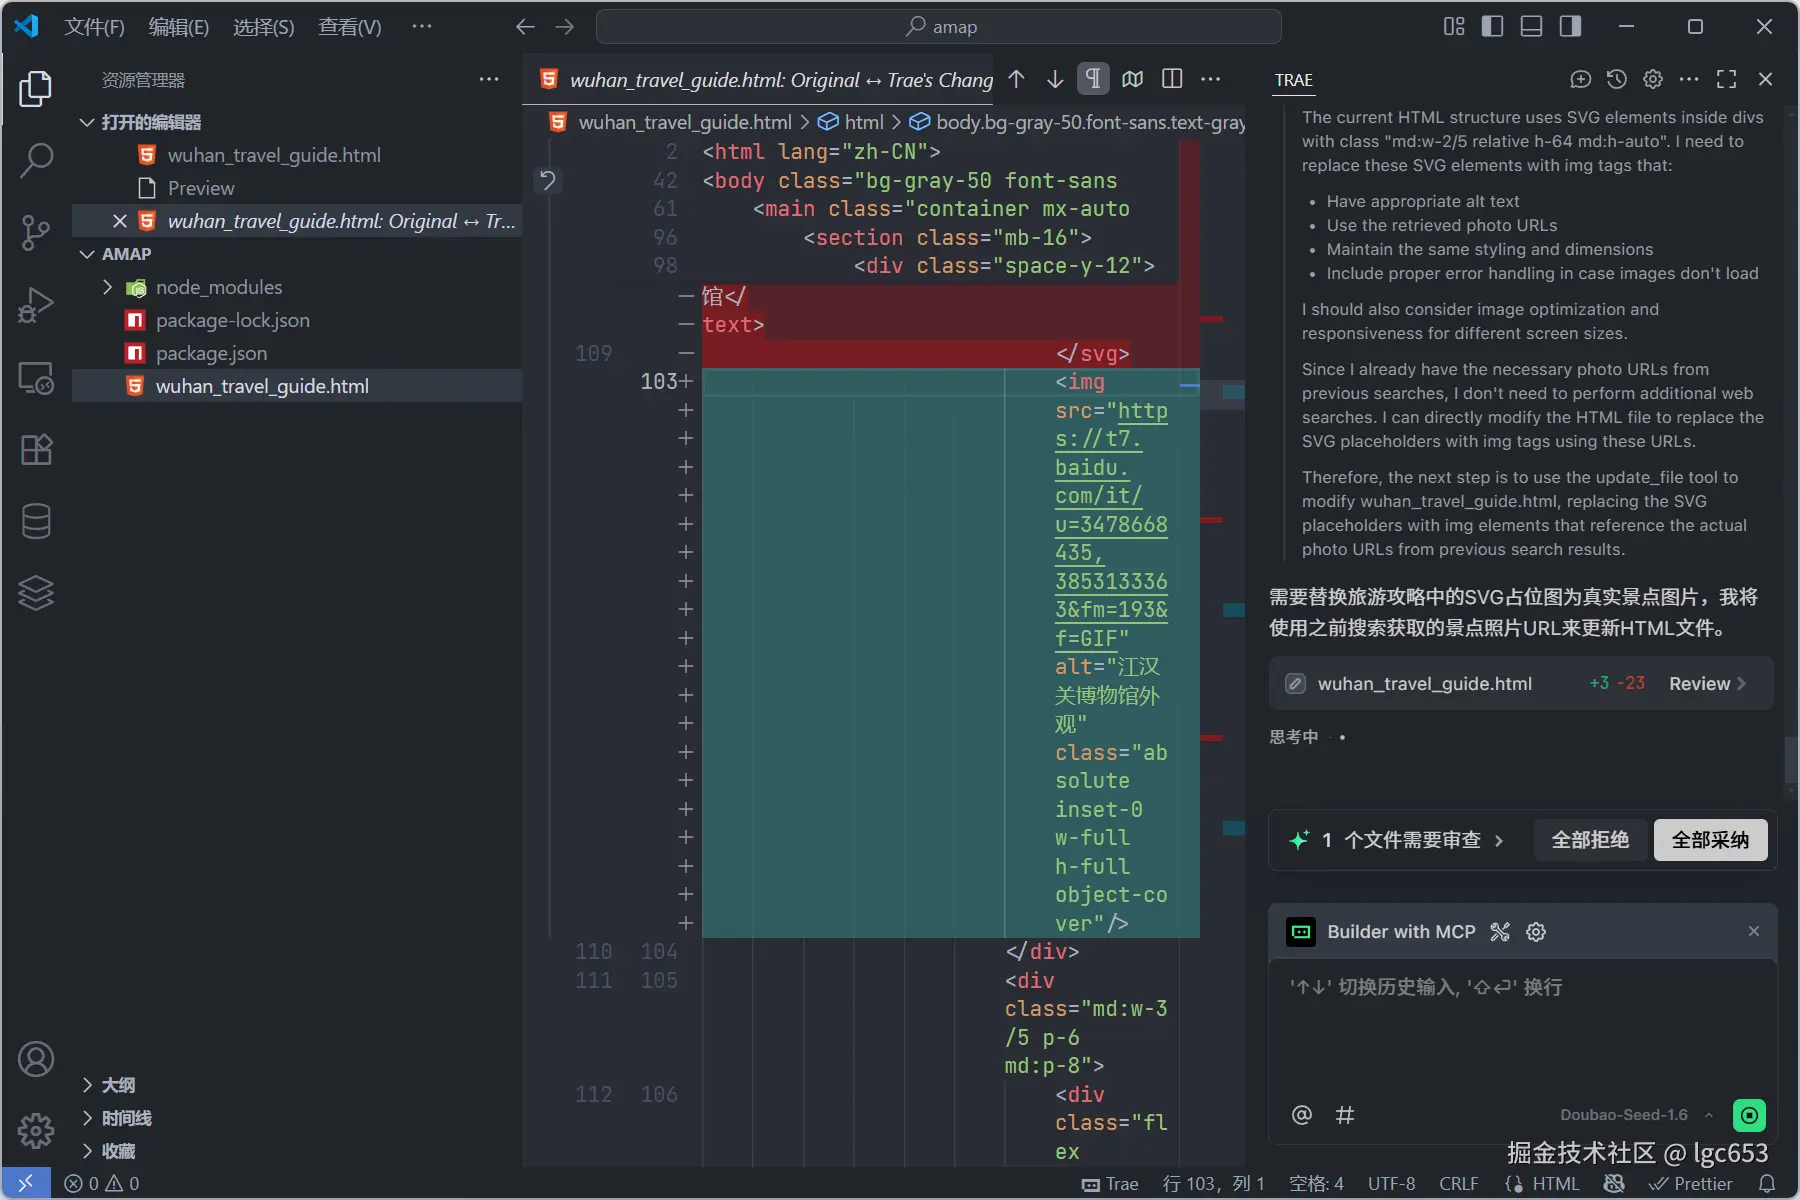Open the remote window indicator in status bar
This screenshot has width=1800, height=1200.
26,1184
